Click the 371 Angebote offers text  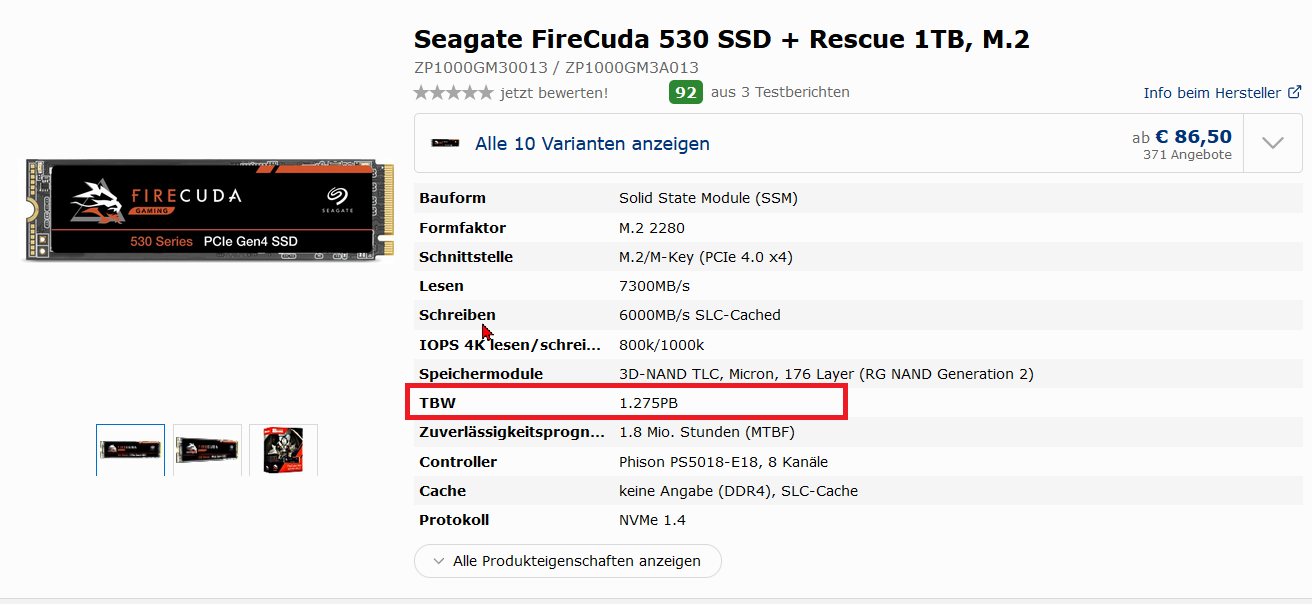pos(1187,155)
